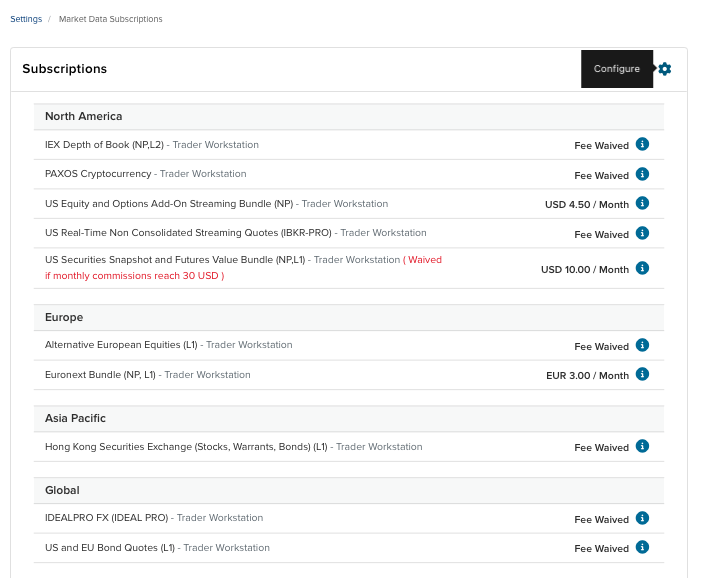
Task: Select IDEALPRO FX (IDEAL PRO) text
Action: tap(107, 518)
